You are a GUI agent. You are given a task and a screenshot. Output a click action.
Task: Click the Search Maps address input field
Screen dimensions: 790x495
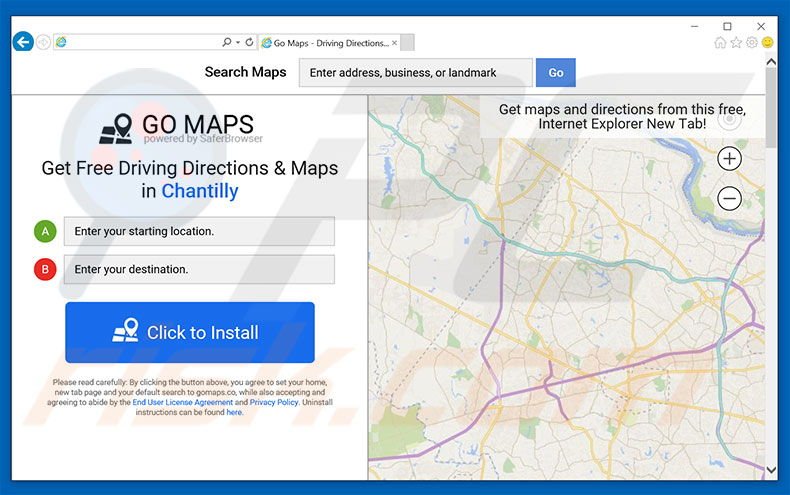[x=416, y=73]
